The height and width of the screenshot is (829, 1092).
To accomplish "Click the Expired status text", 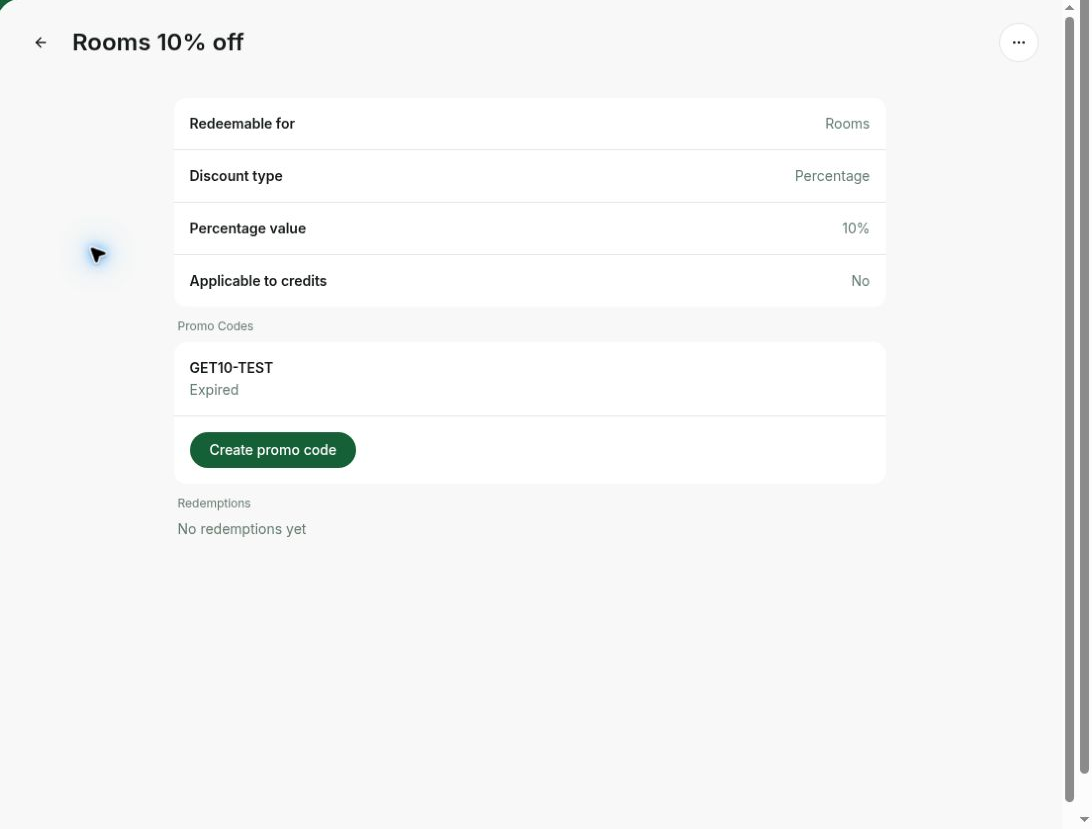I will click(214, 390).
